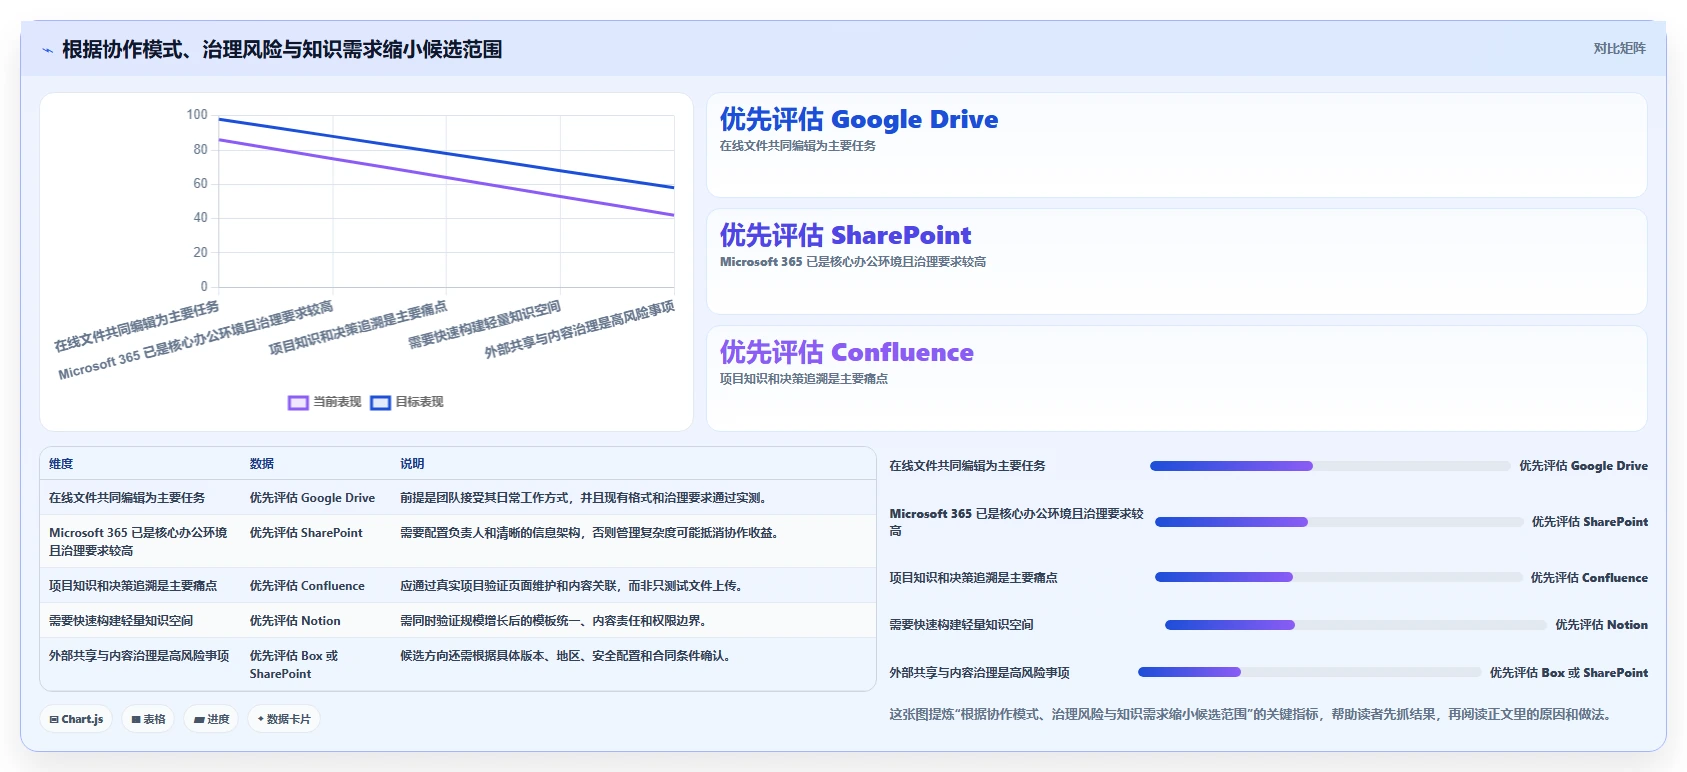1687x772 pixels.
Task: Click the table text starting 需同时验证规模增长后的模板统一
Action: (x=553, y=621)
